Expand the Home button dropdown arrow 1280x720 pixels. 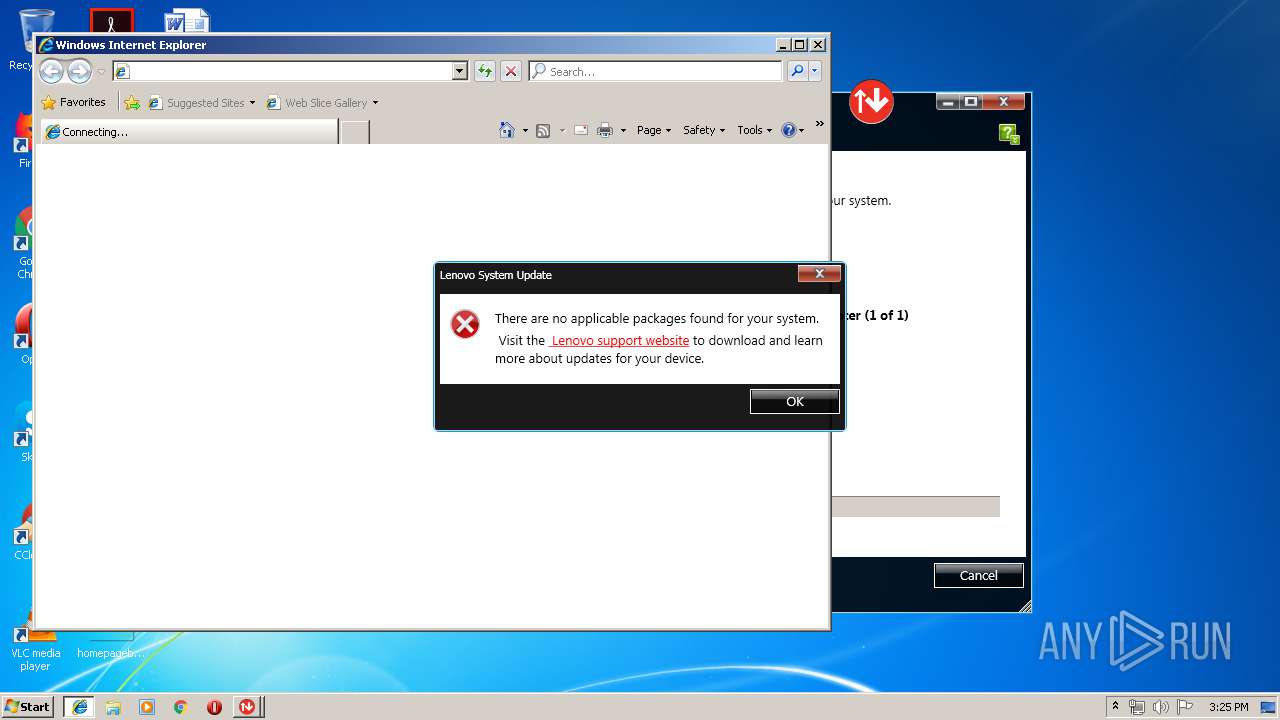tap(525, 130)
